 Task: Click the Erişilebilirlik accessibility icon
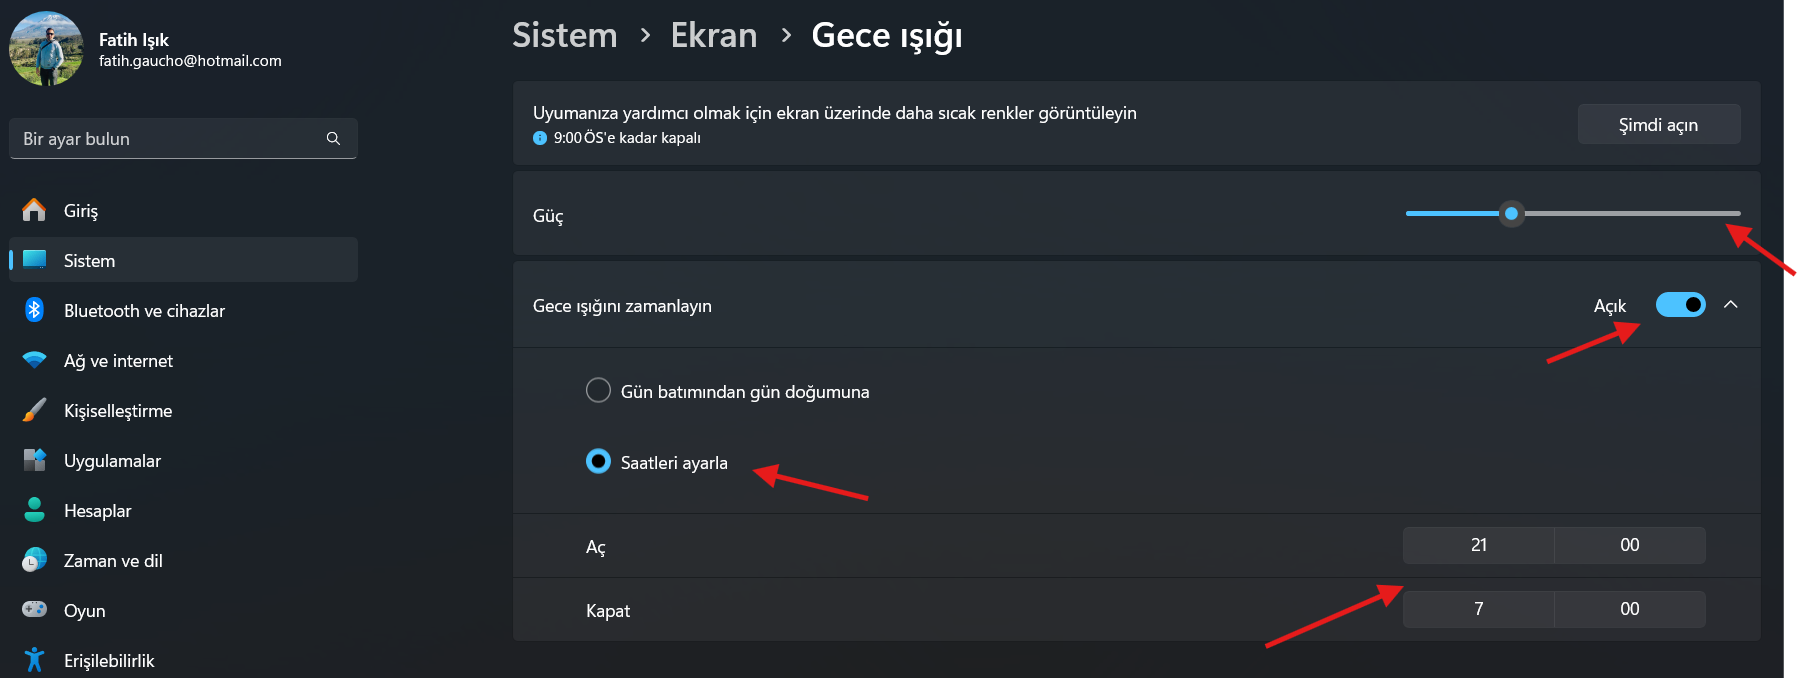pyautogui.click(x=34, y=660)
